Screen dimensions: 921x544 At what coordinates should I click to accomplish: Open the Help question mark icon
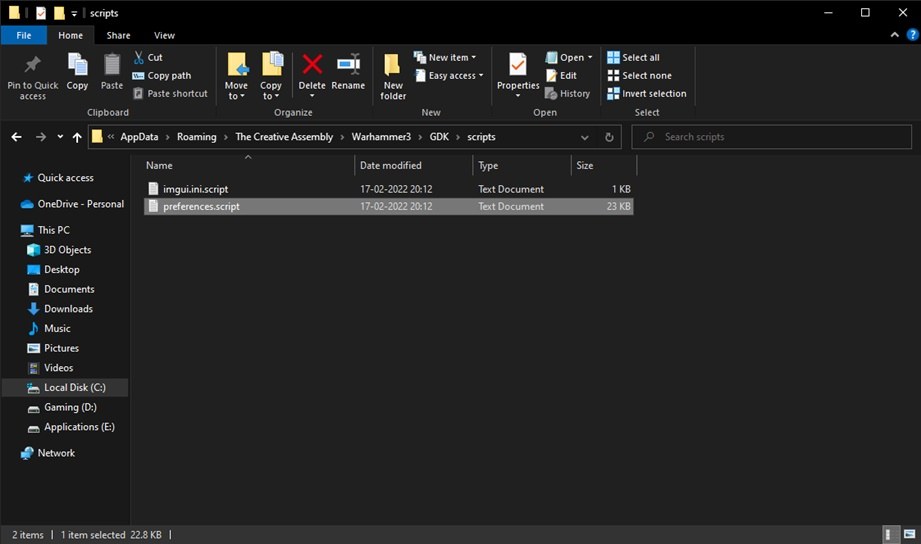pyautogui.click(x=912, y=35)
